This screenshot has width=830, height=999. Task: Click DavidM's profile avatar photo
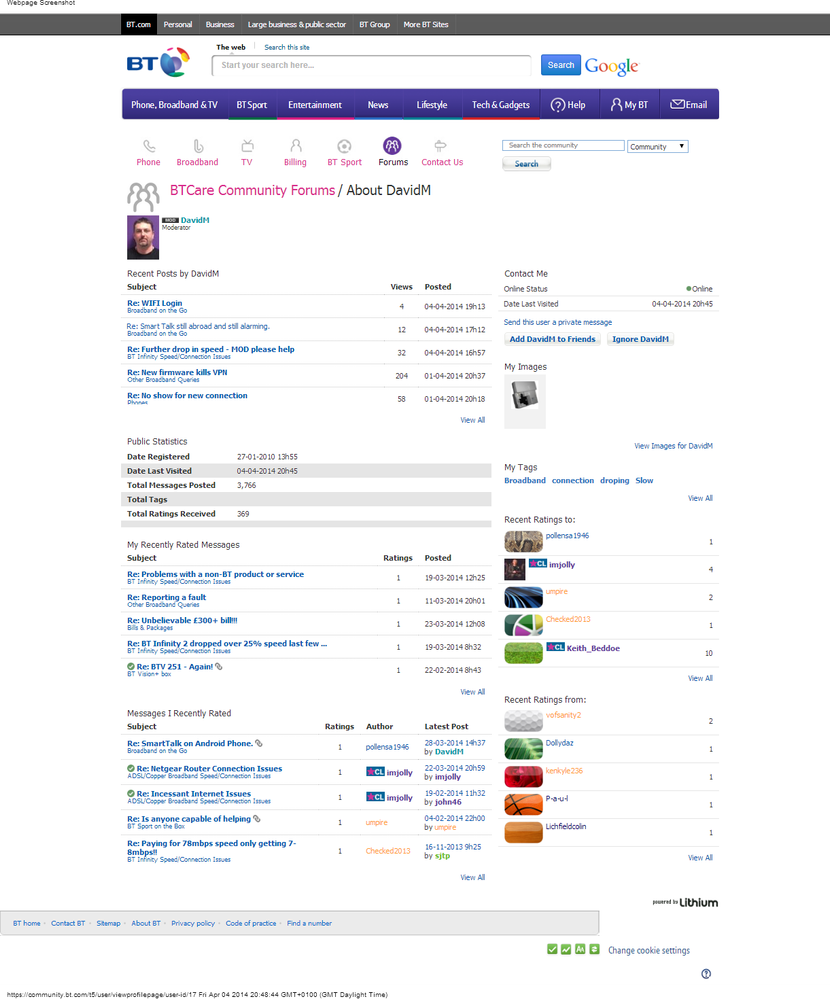143,237
